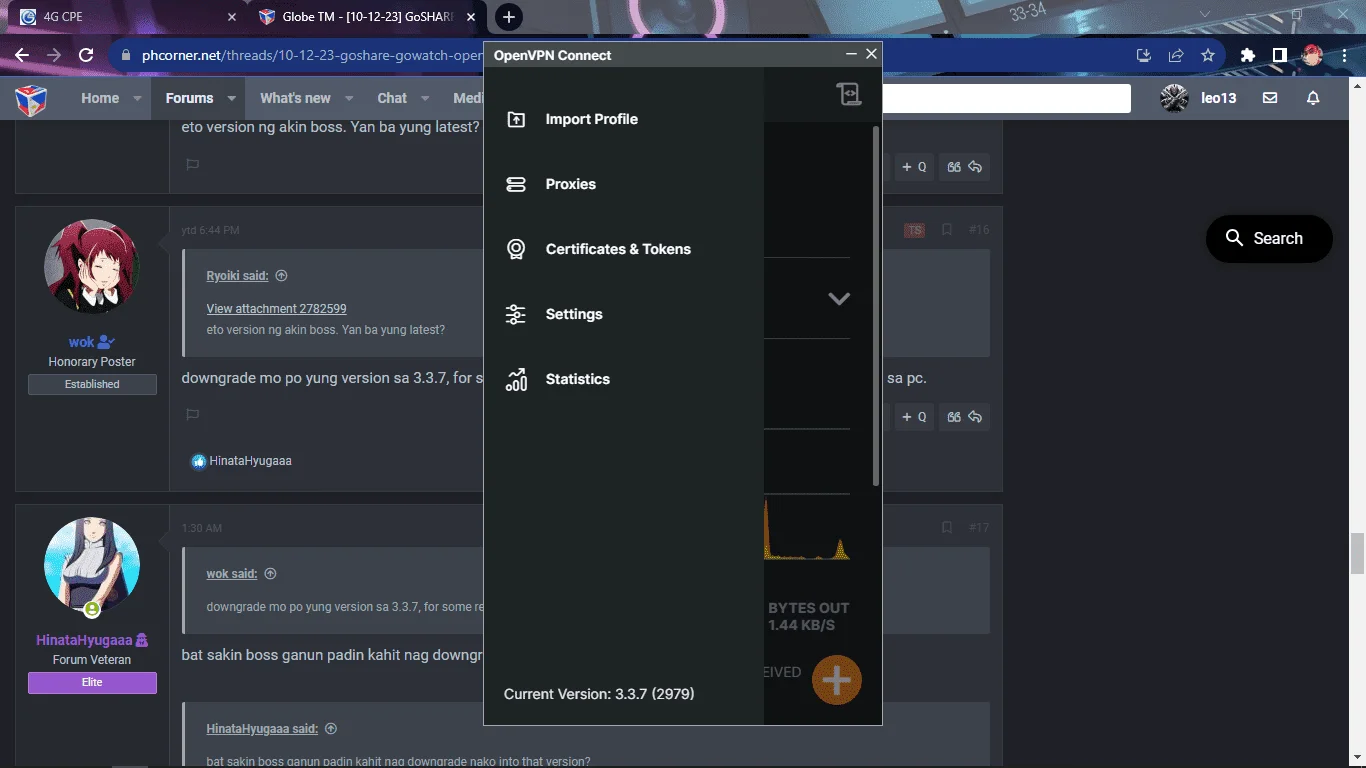Click the Certificates & Tokens badge icon
This screenshot has width=1366, height=768.
point(516,249)
